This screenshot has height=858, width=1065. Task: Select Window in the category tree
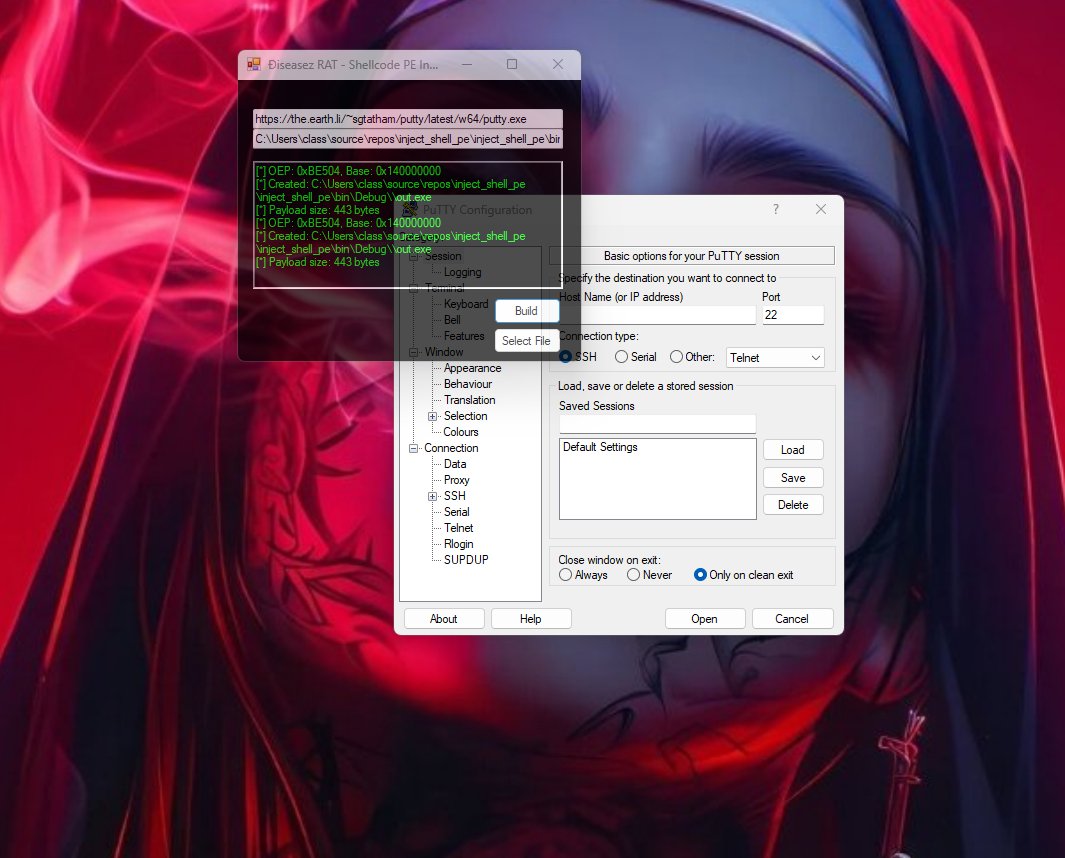click(444, 352)
